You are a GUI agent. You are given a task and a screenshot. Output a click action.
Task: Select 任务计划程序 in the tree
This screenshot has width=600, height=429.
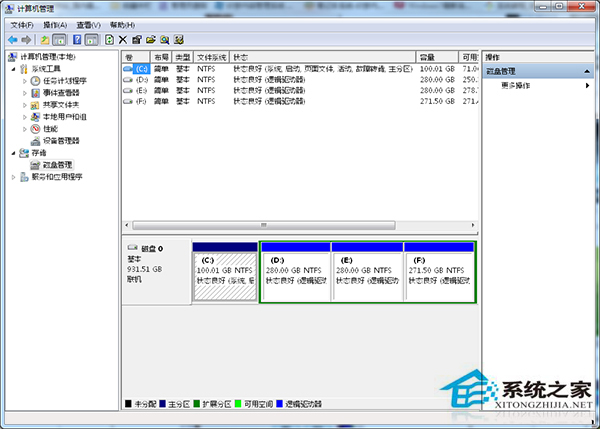(65, 81)
